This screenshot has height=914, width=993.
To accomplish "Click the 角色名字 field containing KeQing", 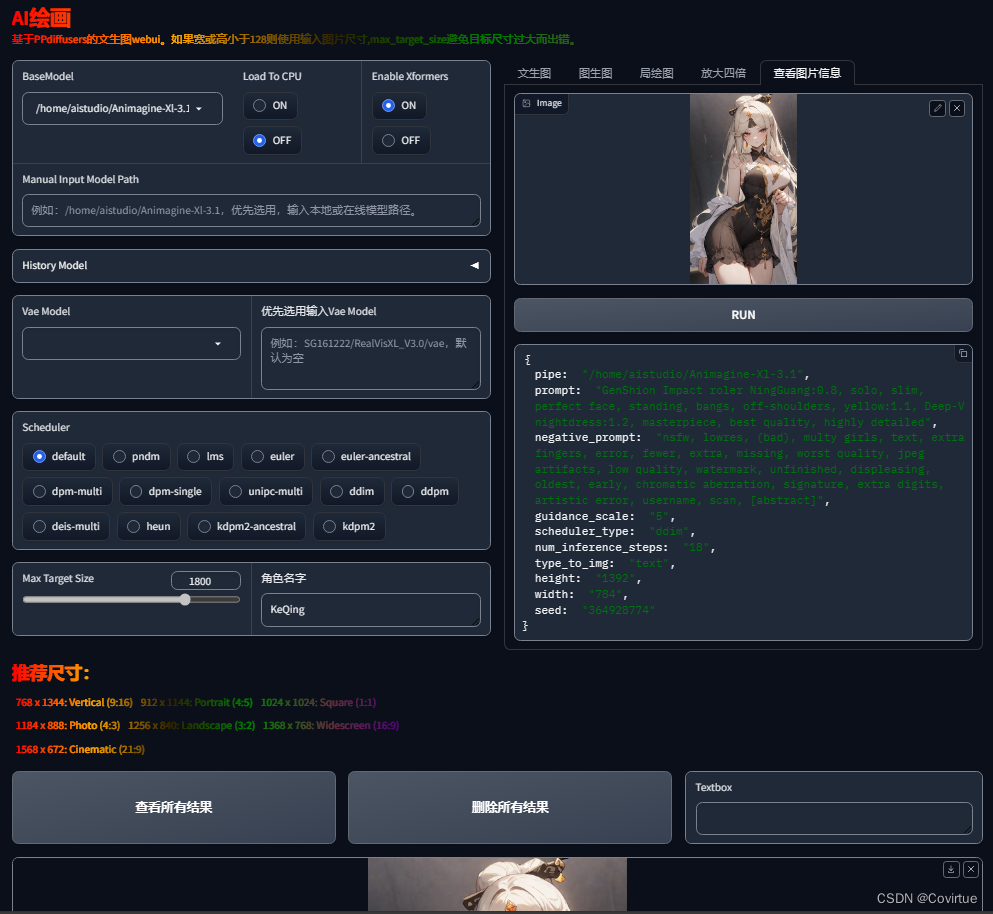I will pyautogui.click(x=370, y=610).
